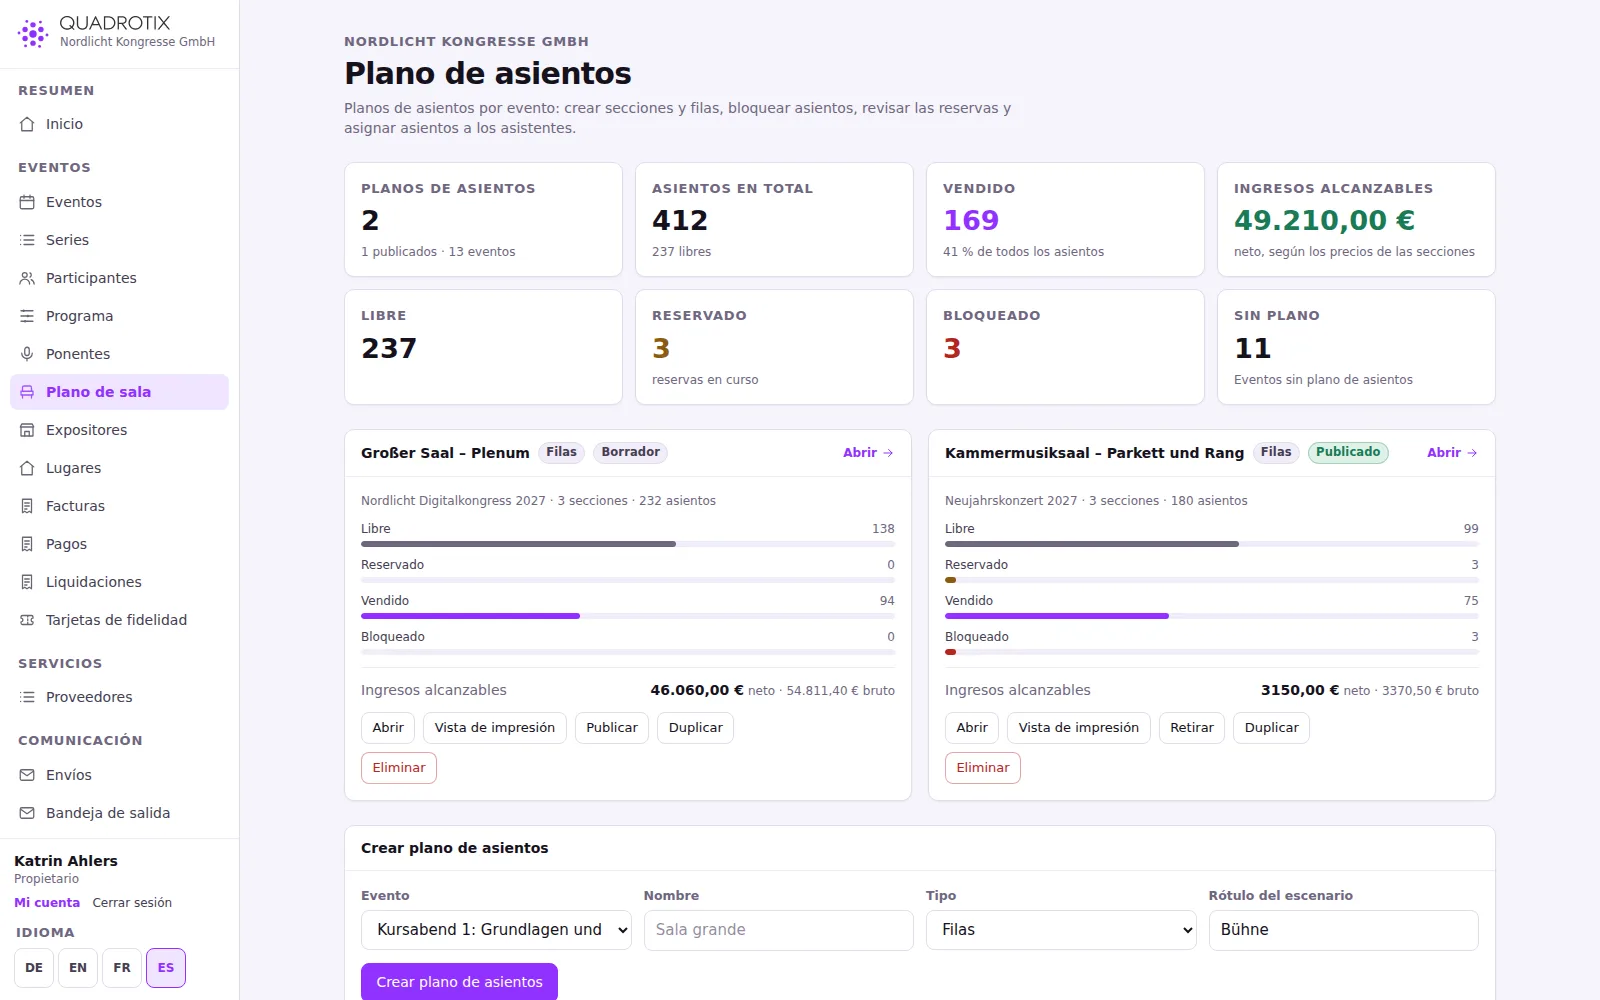This screenshot has height=1000, width=1600.
Task: Delete the Kammermusiksaal plan
Action: [983, 768]
